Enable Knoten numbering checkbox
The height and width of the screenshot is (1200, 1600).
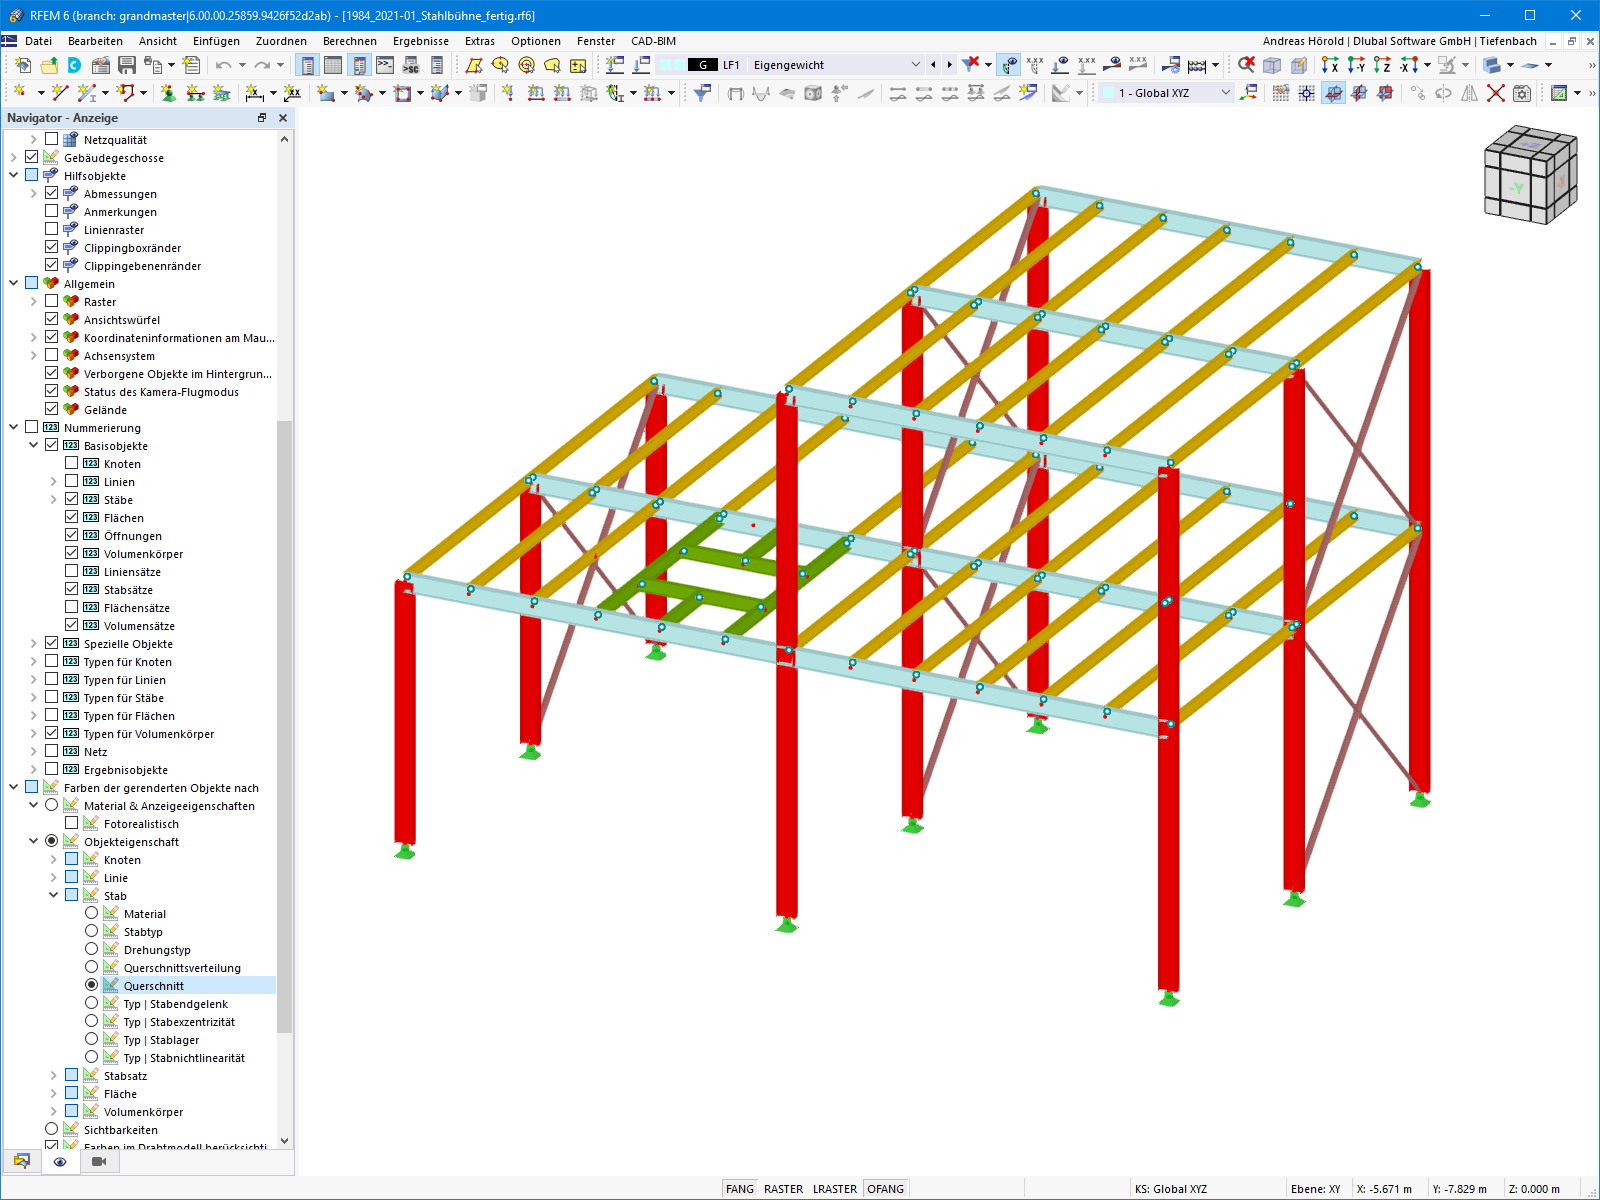tap(72, 463)
